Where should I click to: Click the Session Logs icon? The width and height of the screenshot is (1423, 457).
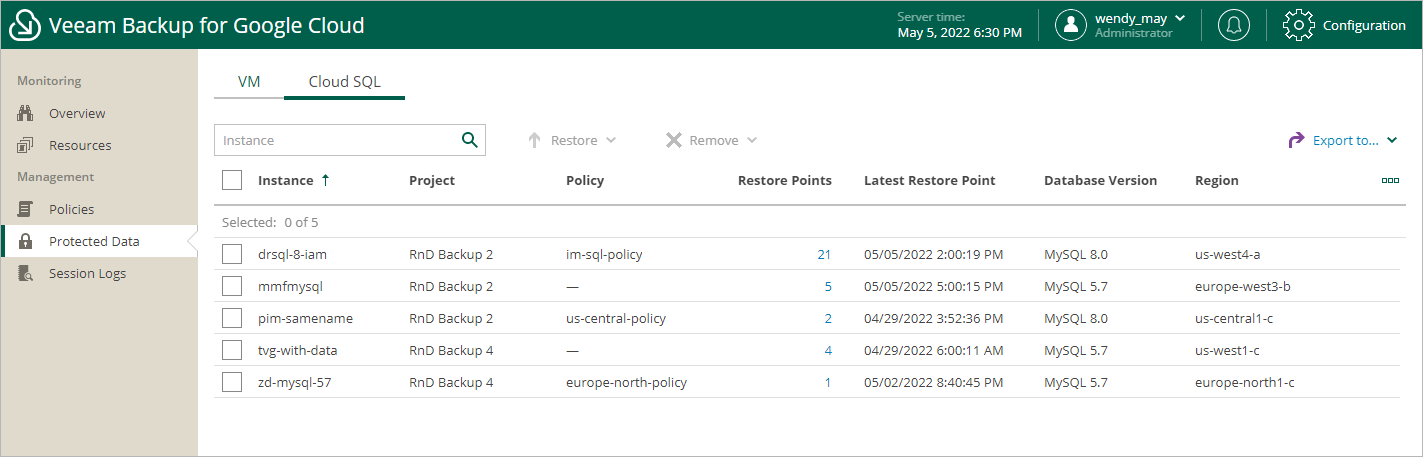(27, 273)
